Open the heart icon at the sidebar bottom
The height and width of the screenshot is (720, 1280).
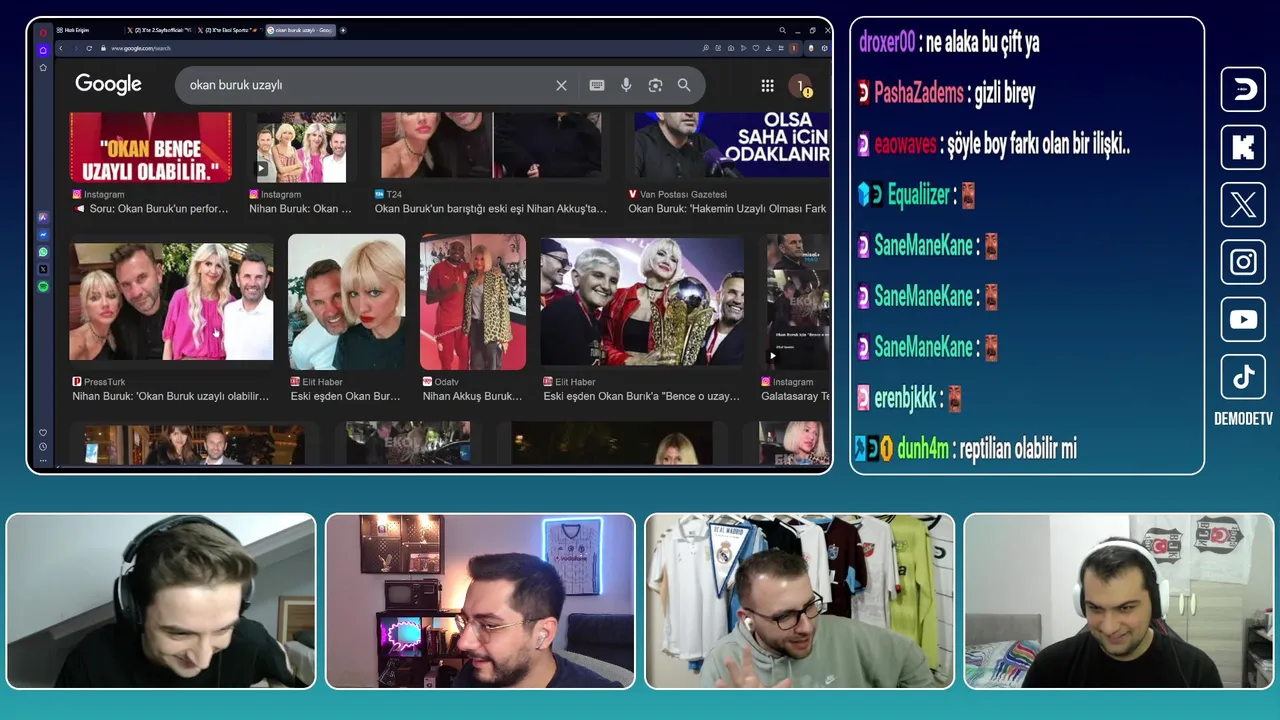(x=43, y=433)
